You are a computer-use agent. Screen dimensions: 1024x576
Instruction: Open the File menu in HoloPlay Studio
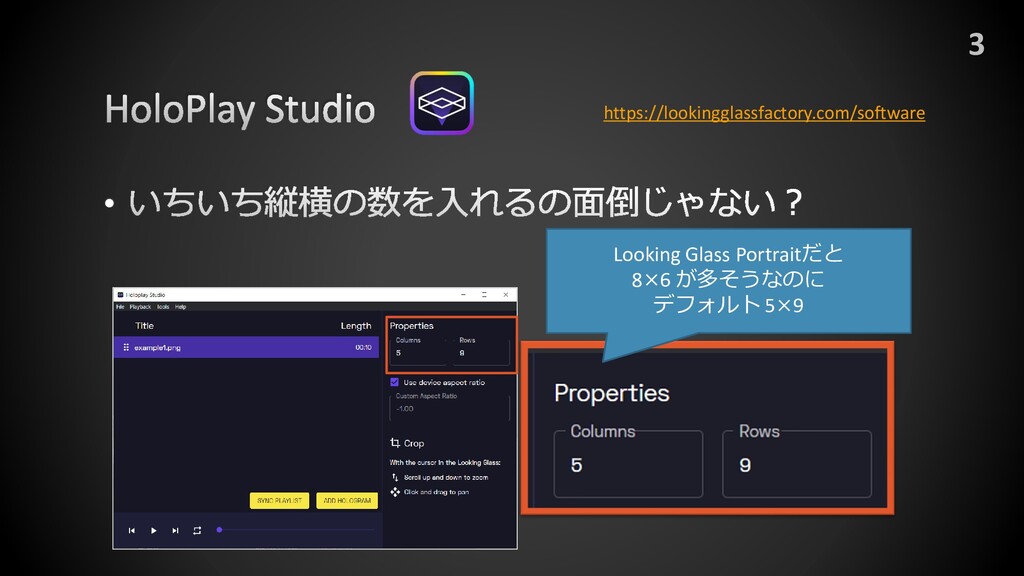coord(120,307)
